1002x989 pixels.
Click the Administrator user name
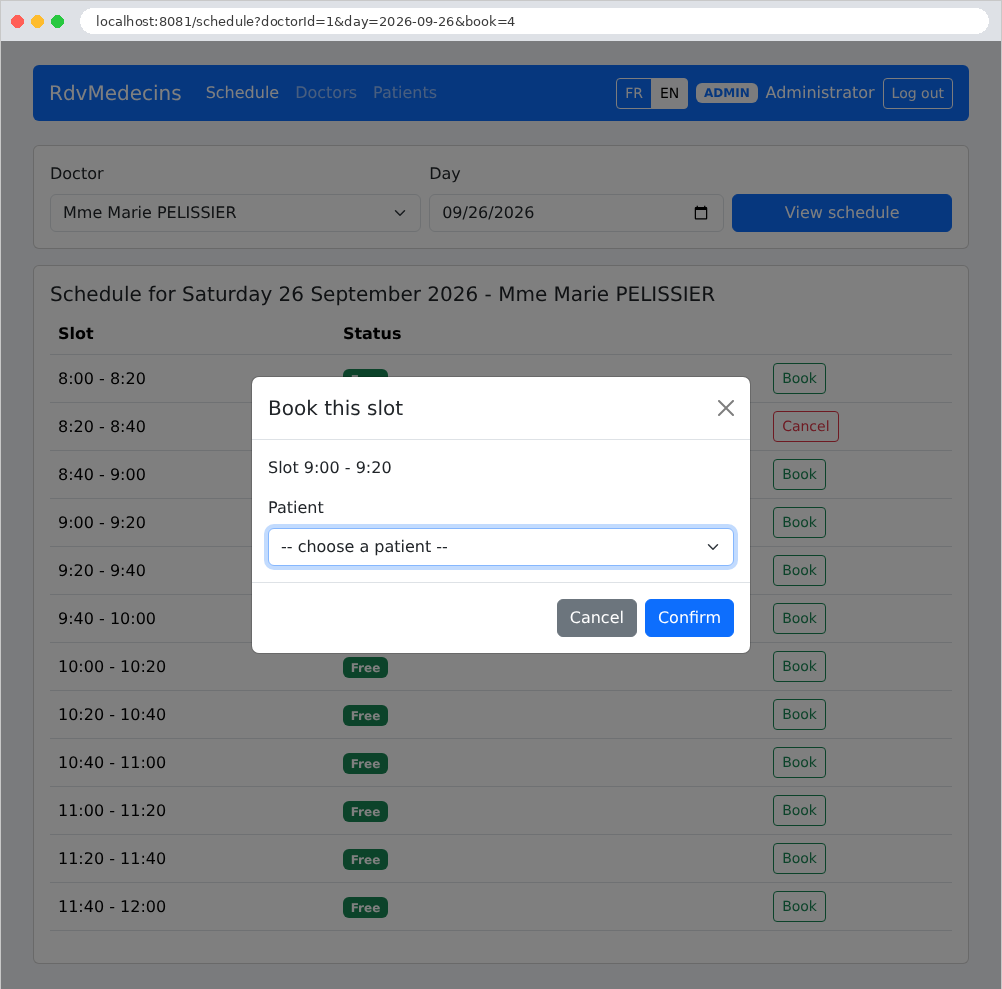pyautogui.click(x=820, y=93)
